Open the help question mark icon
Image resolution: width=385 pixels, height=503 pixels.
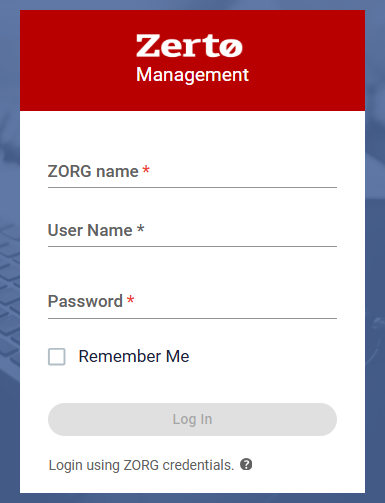(246, 464)
